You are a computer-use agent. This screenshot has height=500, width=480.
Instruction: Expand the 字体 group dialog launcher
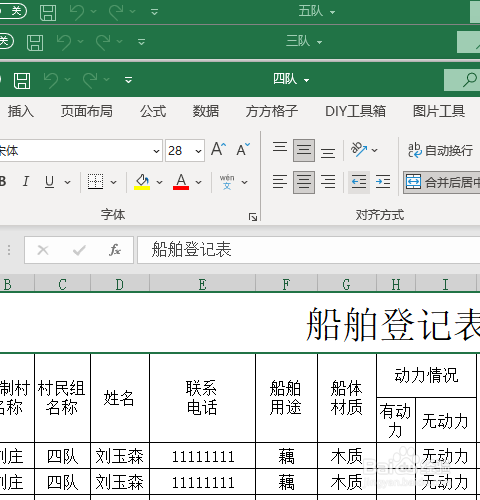click(x=253, y=217)
